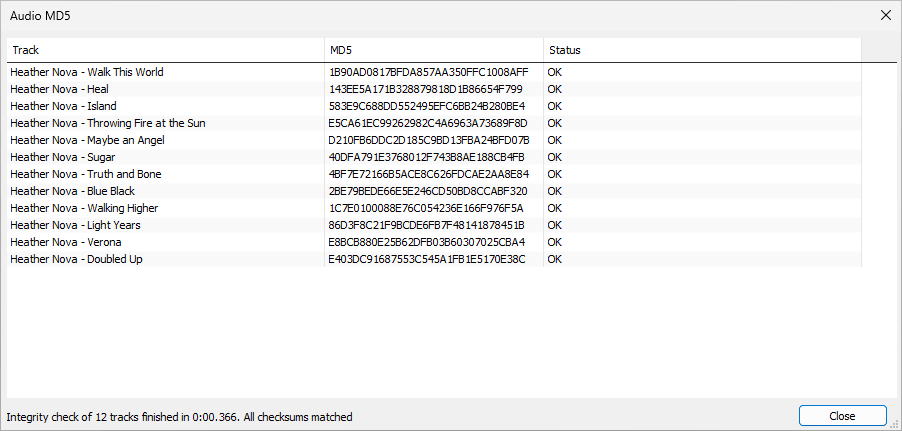Select the Heather Nova - Sugar row

(x=62, y=157)
